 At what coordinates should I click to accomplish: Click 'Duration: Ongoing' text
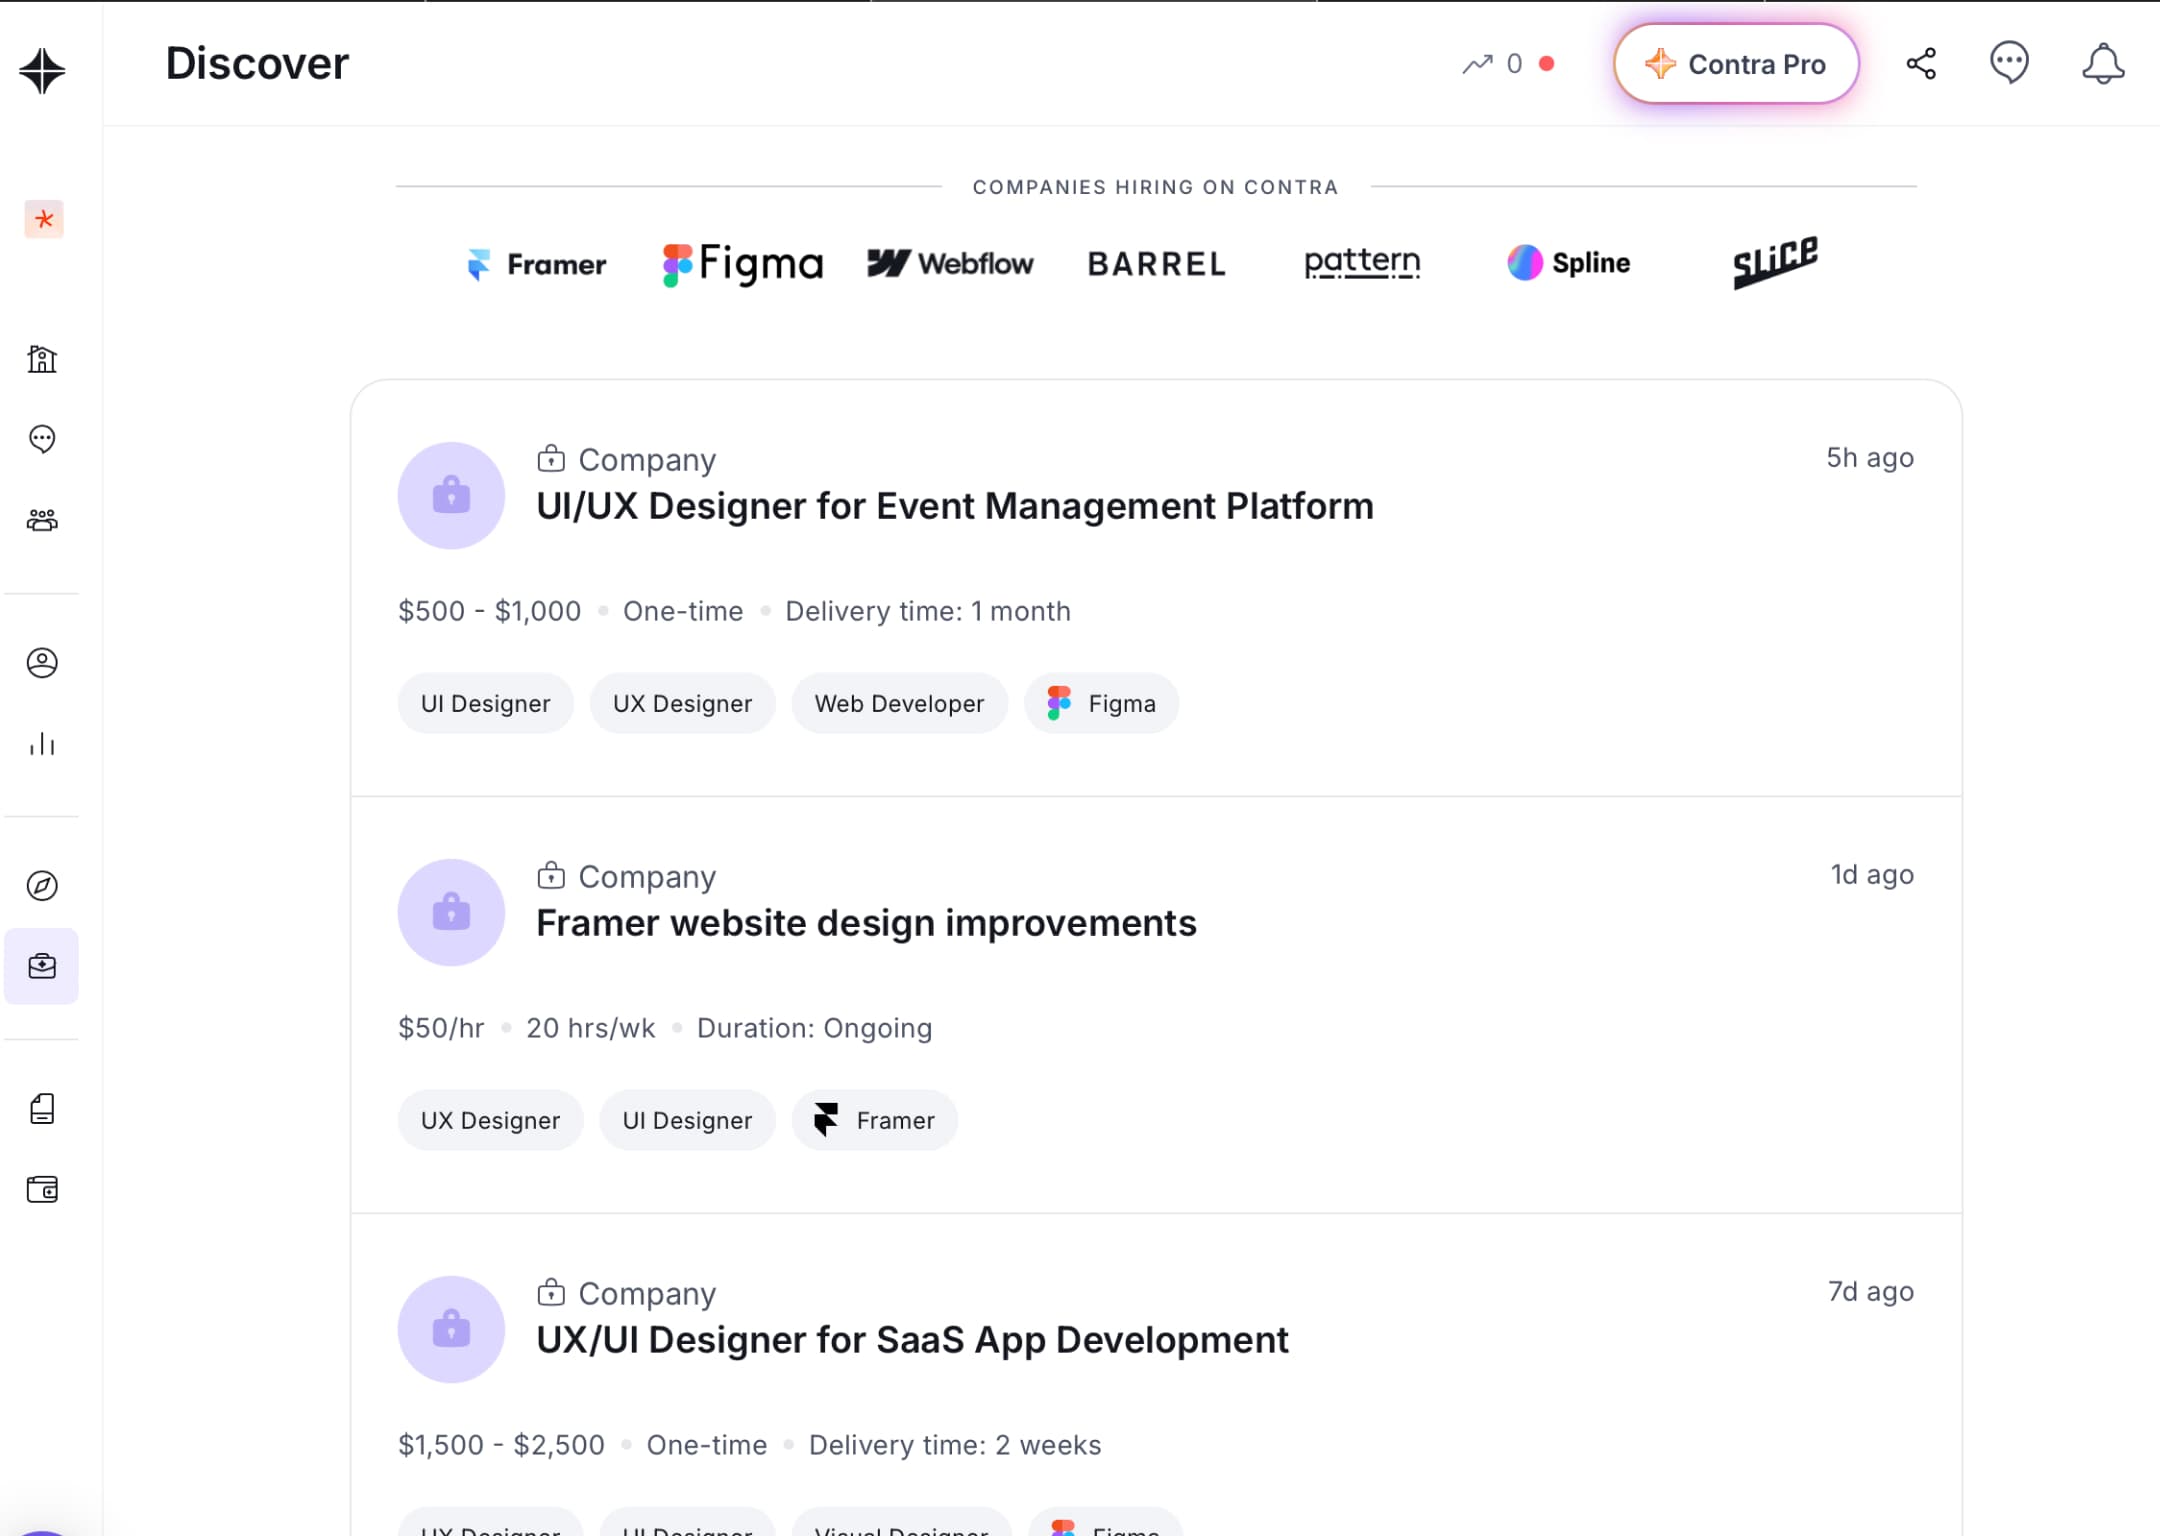[815, 1028]
